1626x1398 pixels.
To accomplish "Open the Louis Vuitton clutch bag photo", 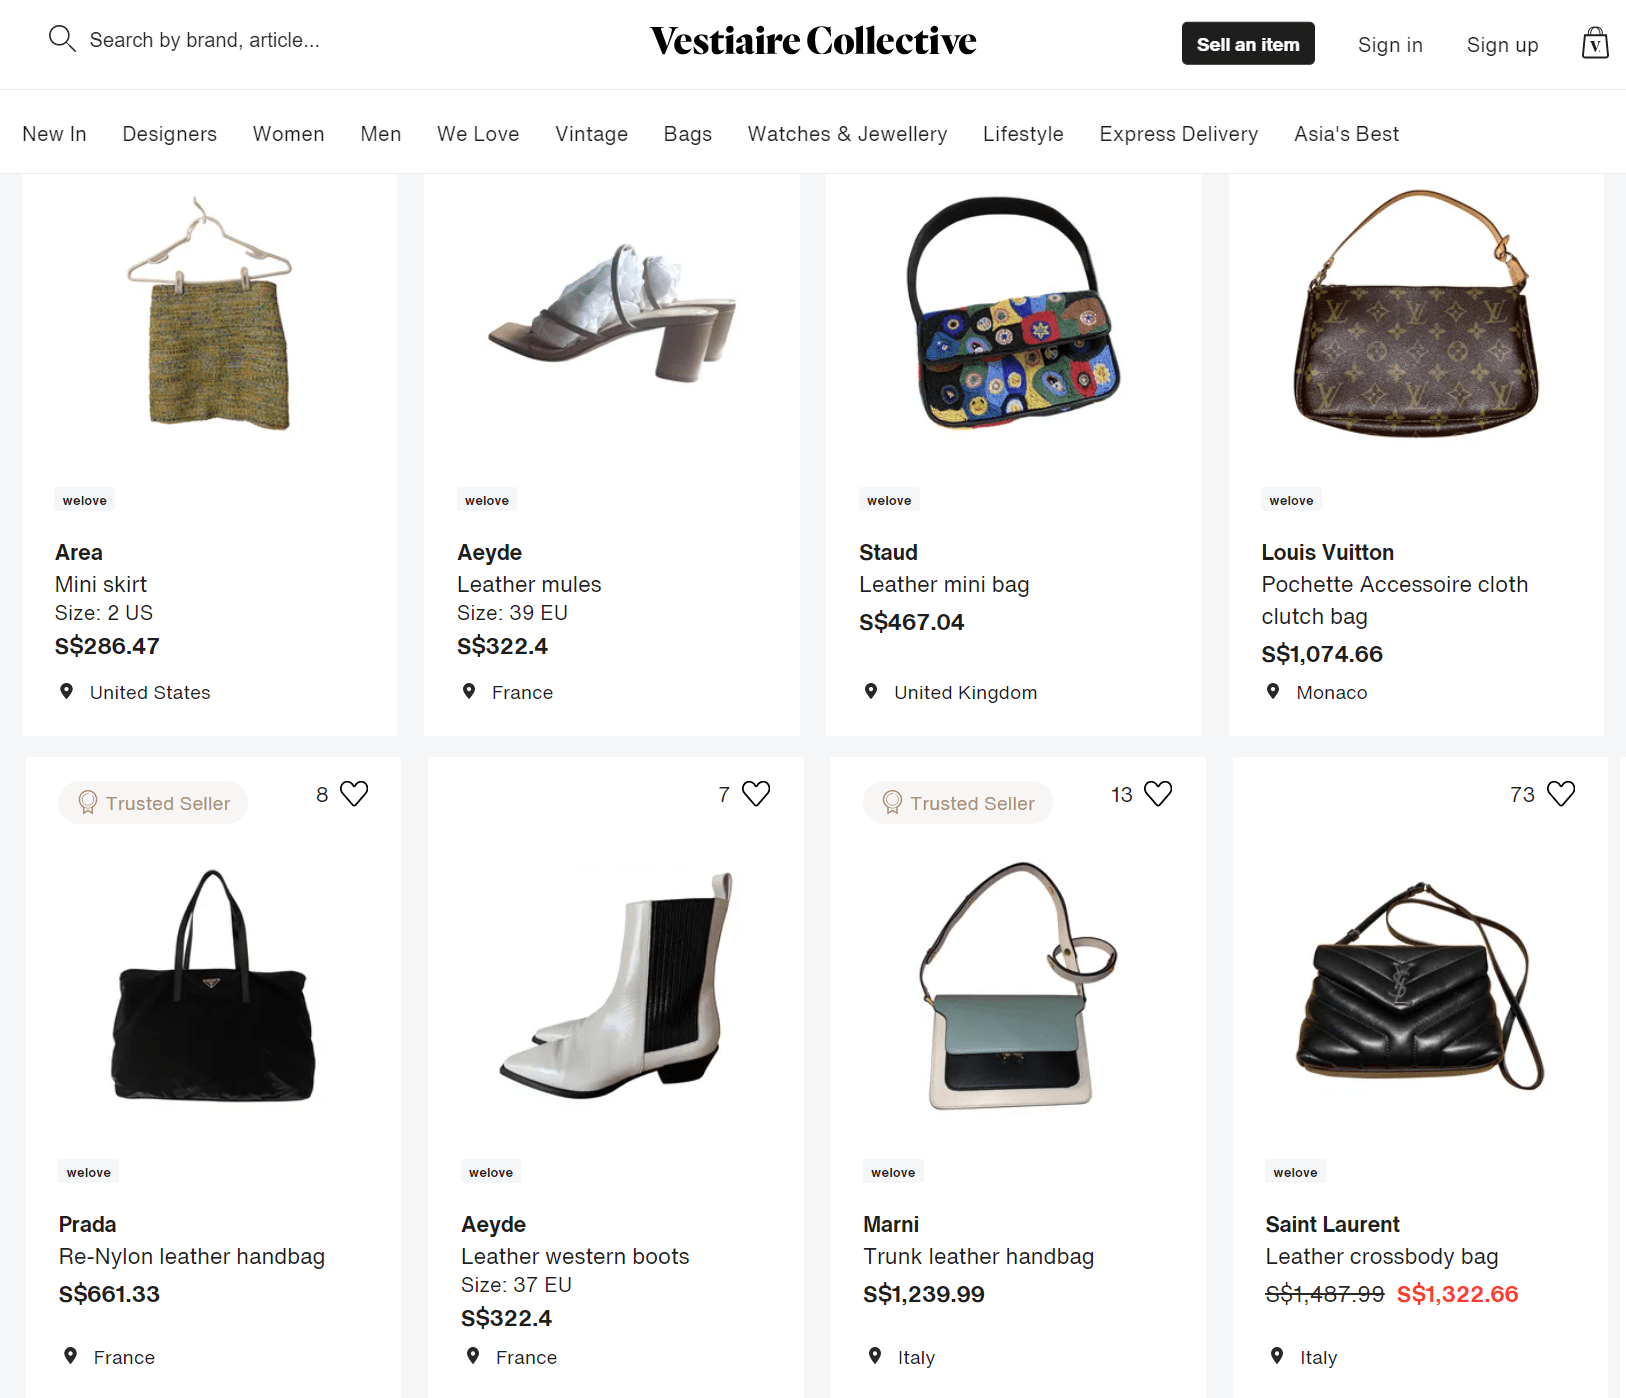I will (x=1416, y=313).
